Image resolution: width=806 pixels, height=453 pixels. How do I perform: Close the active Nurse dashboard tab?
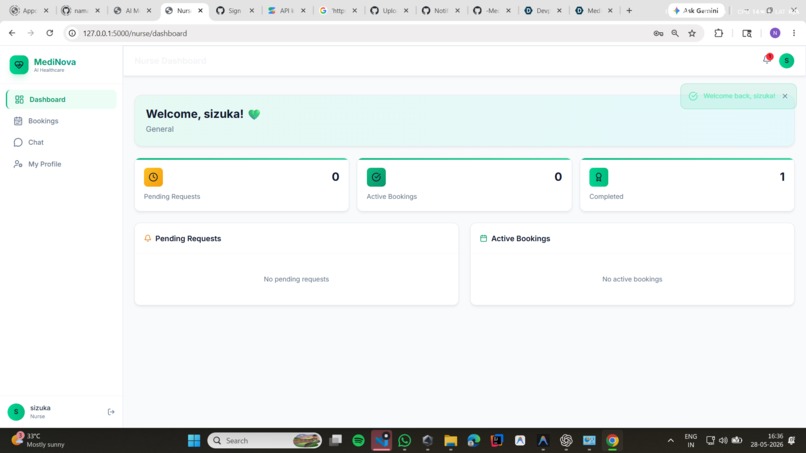point(200,10)
